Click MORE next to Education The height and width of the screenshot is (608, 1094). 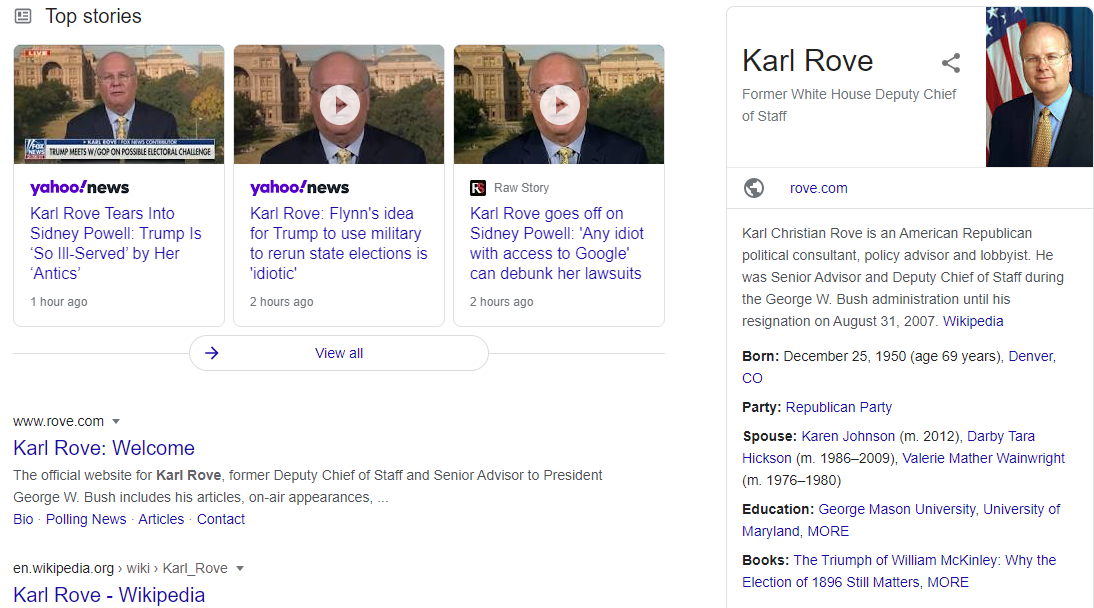click(828, 531)
